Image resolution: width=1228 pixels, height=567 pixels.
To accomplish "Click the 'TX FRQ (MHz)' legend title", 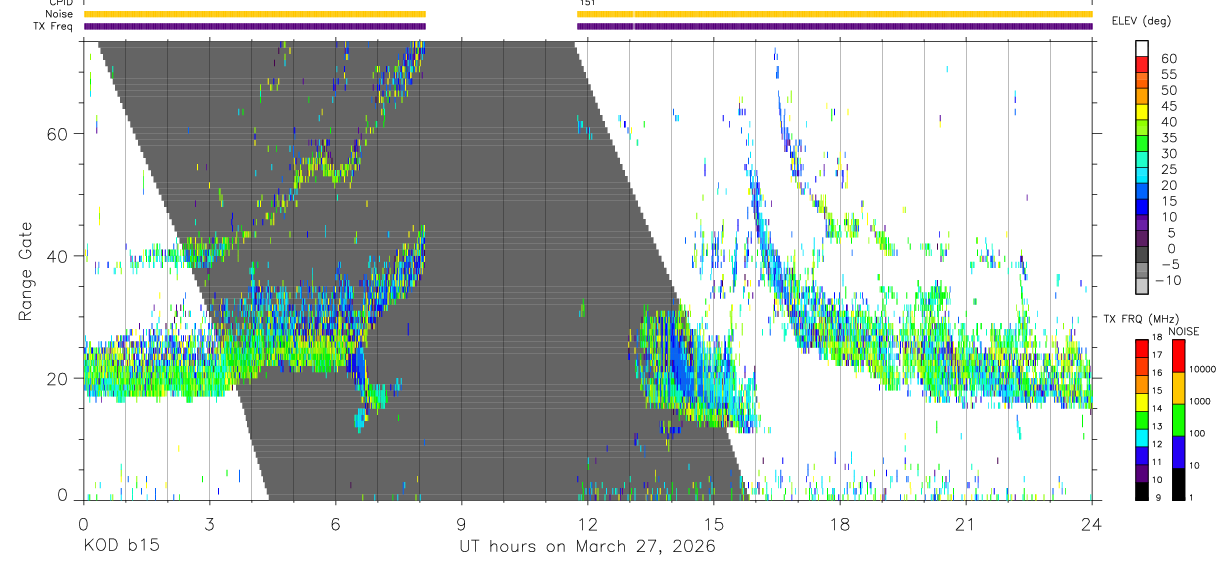I will (x=1140, y=318).
